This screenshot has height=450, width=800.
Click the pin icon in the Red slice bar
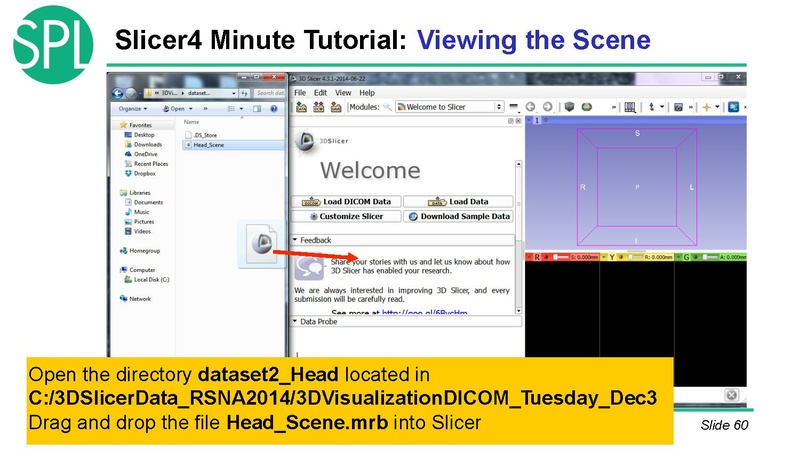pyautogui.click(x=530, y=257)
